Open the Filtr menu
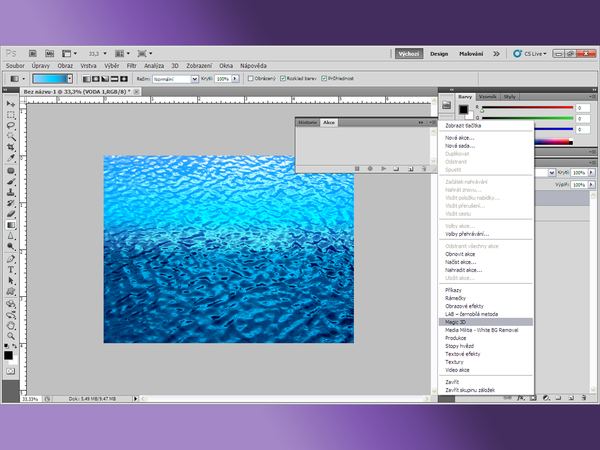Screen dimensions: 600x450 pos(130,65)
